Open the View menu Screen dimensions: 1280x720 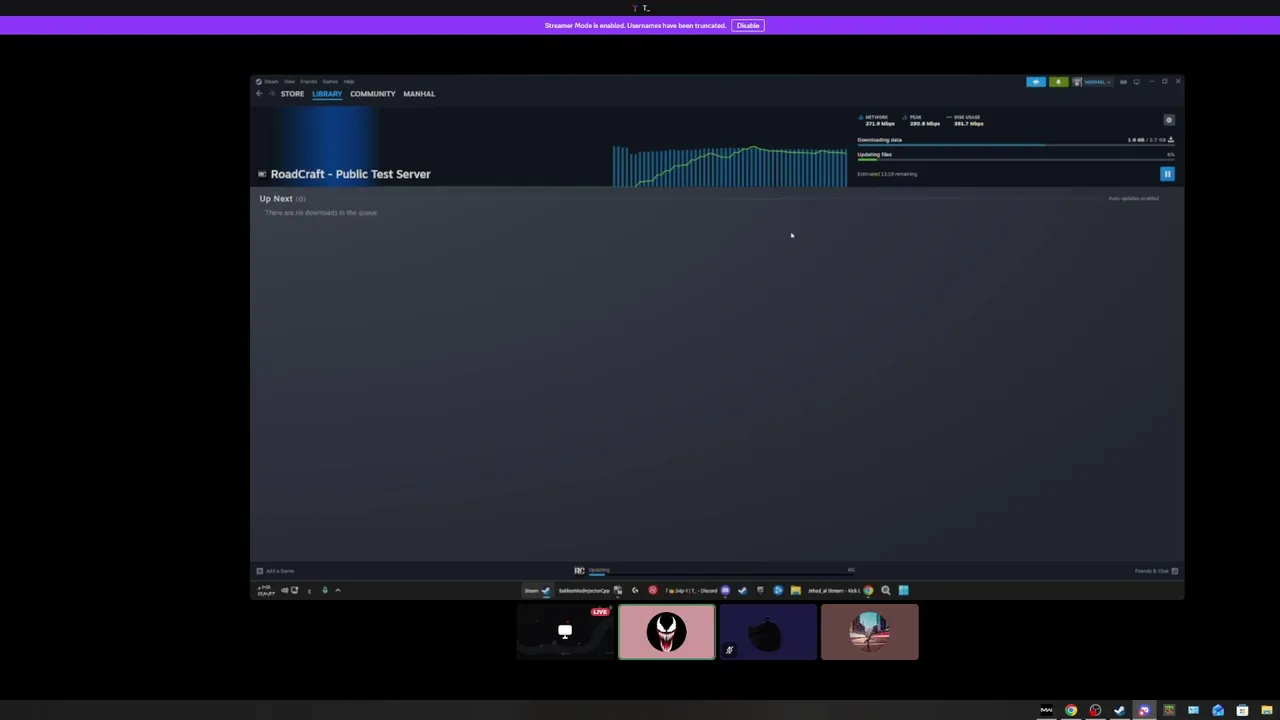[289, 81]
